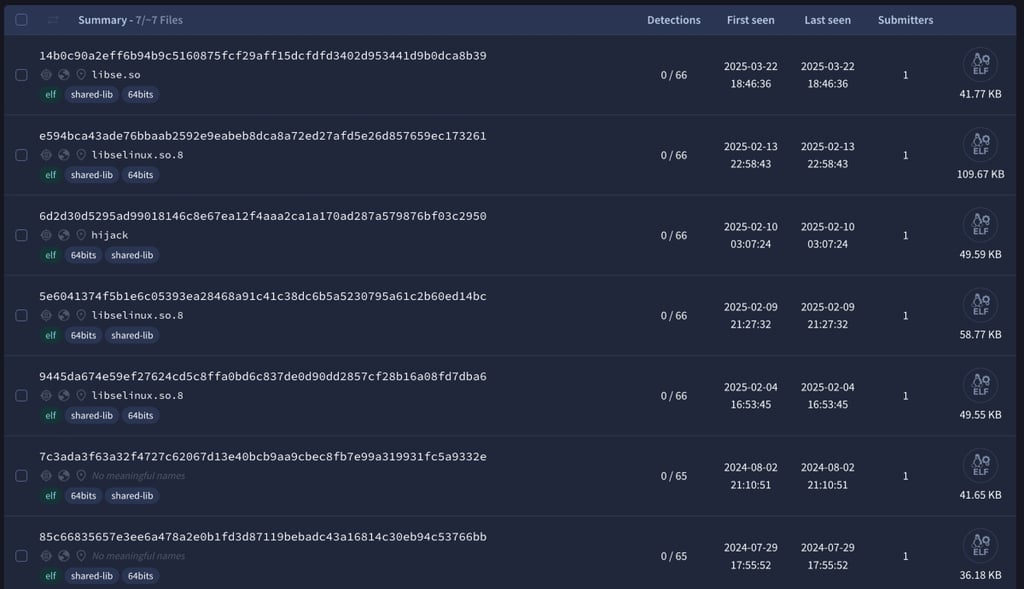The width and height of the screenshot is (1024, 589).
Task: Click the shared-lib tag in the 85c66835 row
Action: tap(91, 576)
